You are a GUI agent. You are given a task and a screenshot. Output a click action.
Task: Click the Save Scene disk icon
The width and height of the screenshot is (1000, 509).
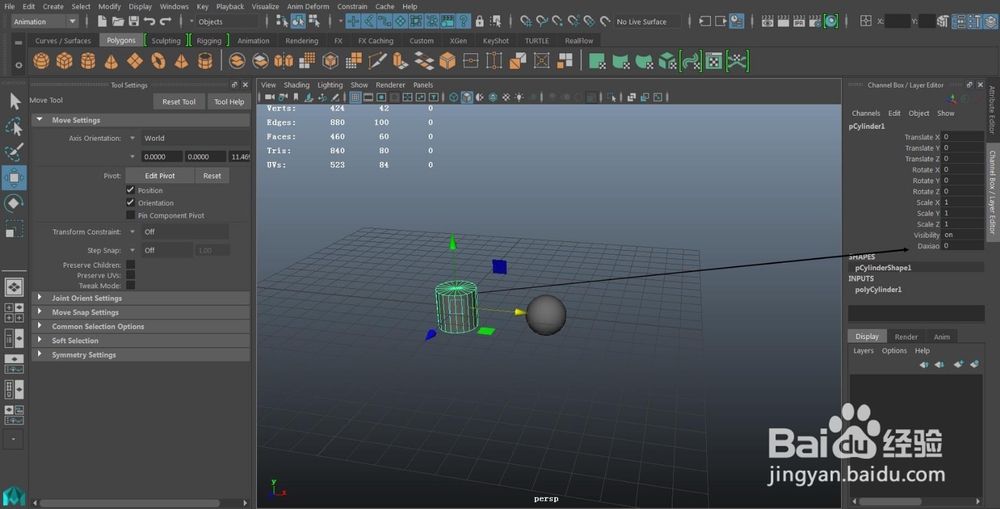tap(133, 21)
